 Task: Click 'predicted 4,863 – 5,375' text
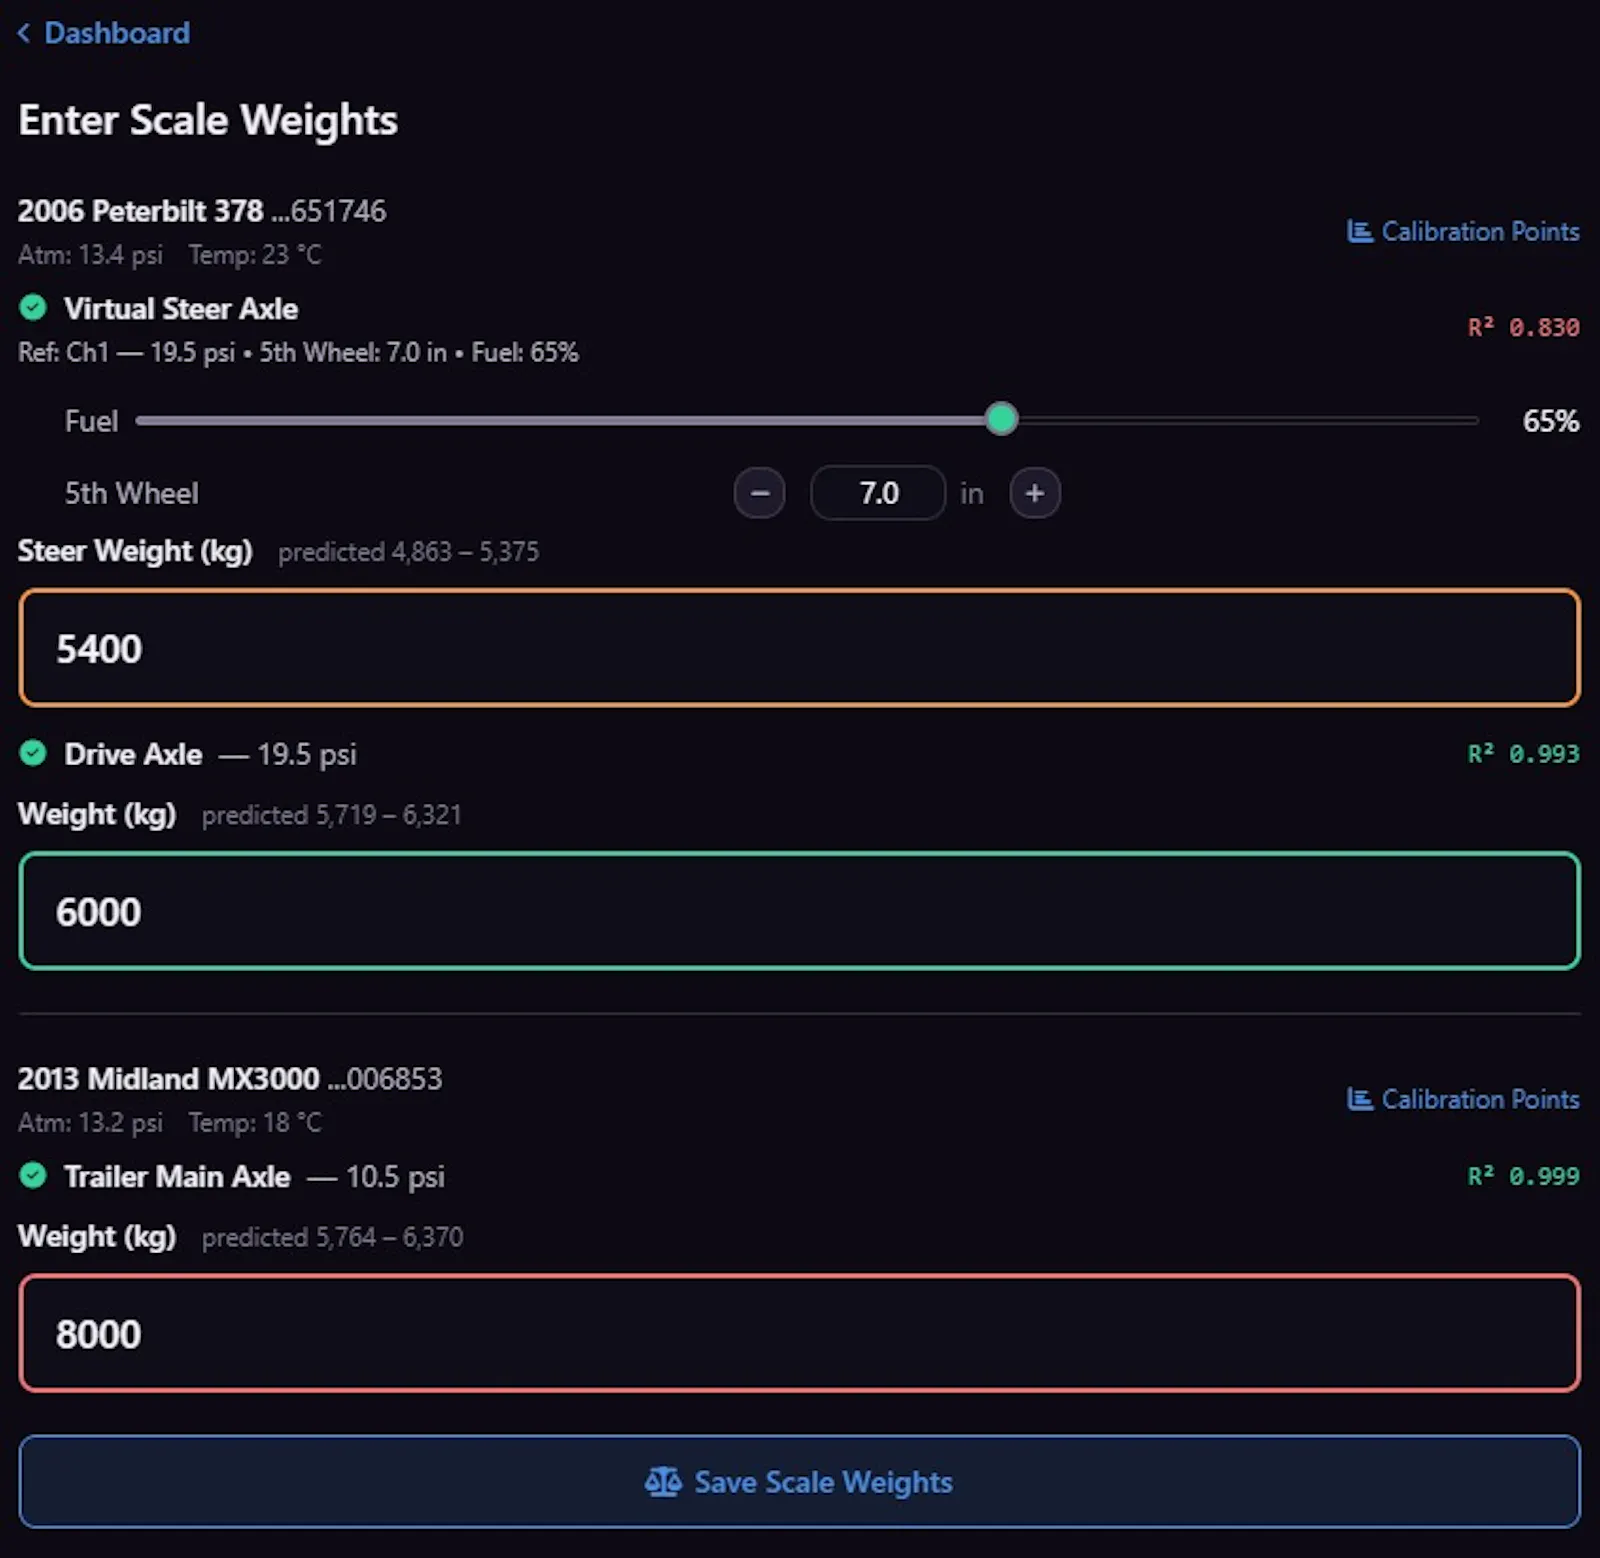(408, 552)
